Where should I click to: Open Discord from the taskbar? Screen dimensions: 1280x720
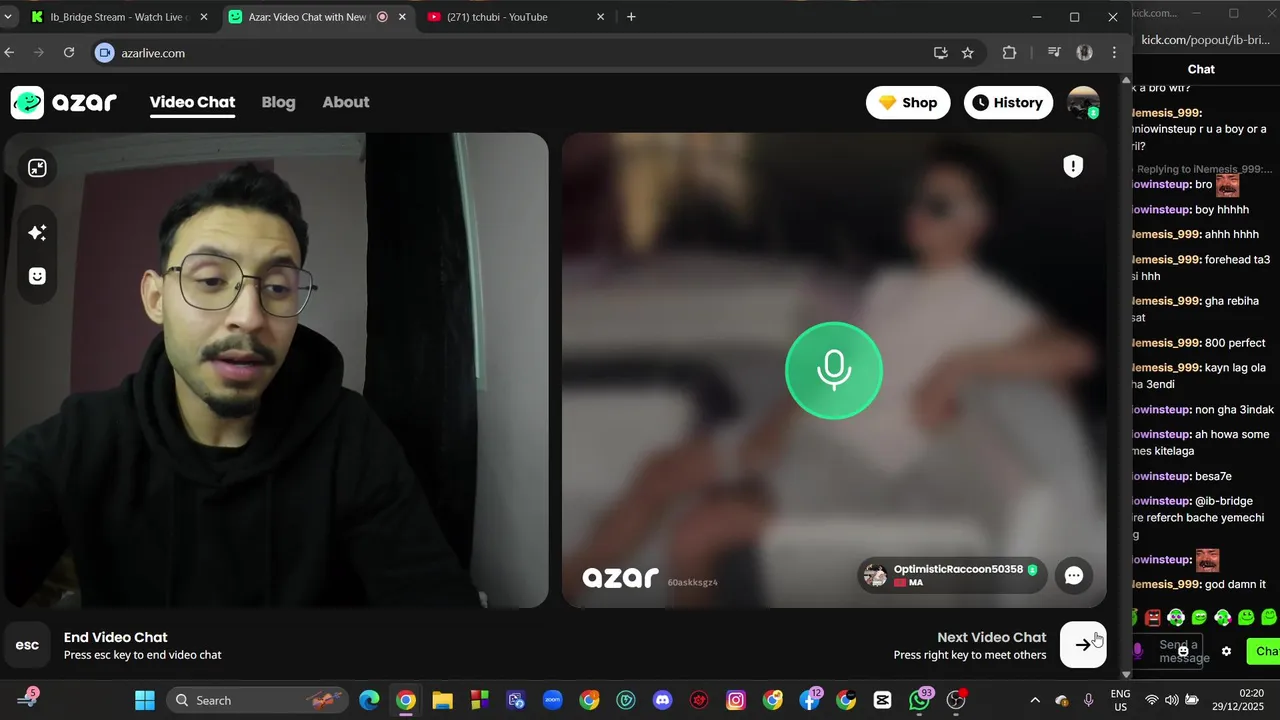[663, 700]
